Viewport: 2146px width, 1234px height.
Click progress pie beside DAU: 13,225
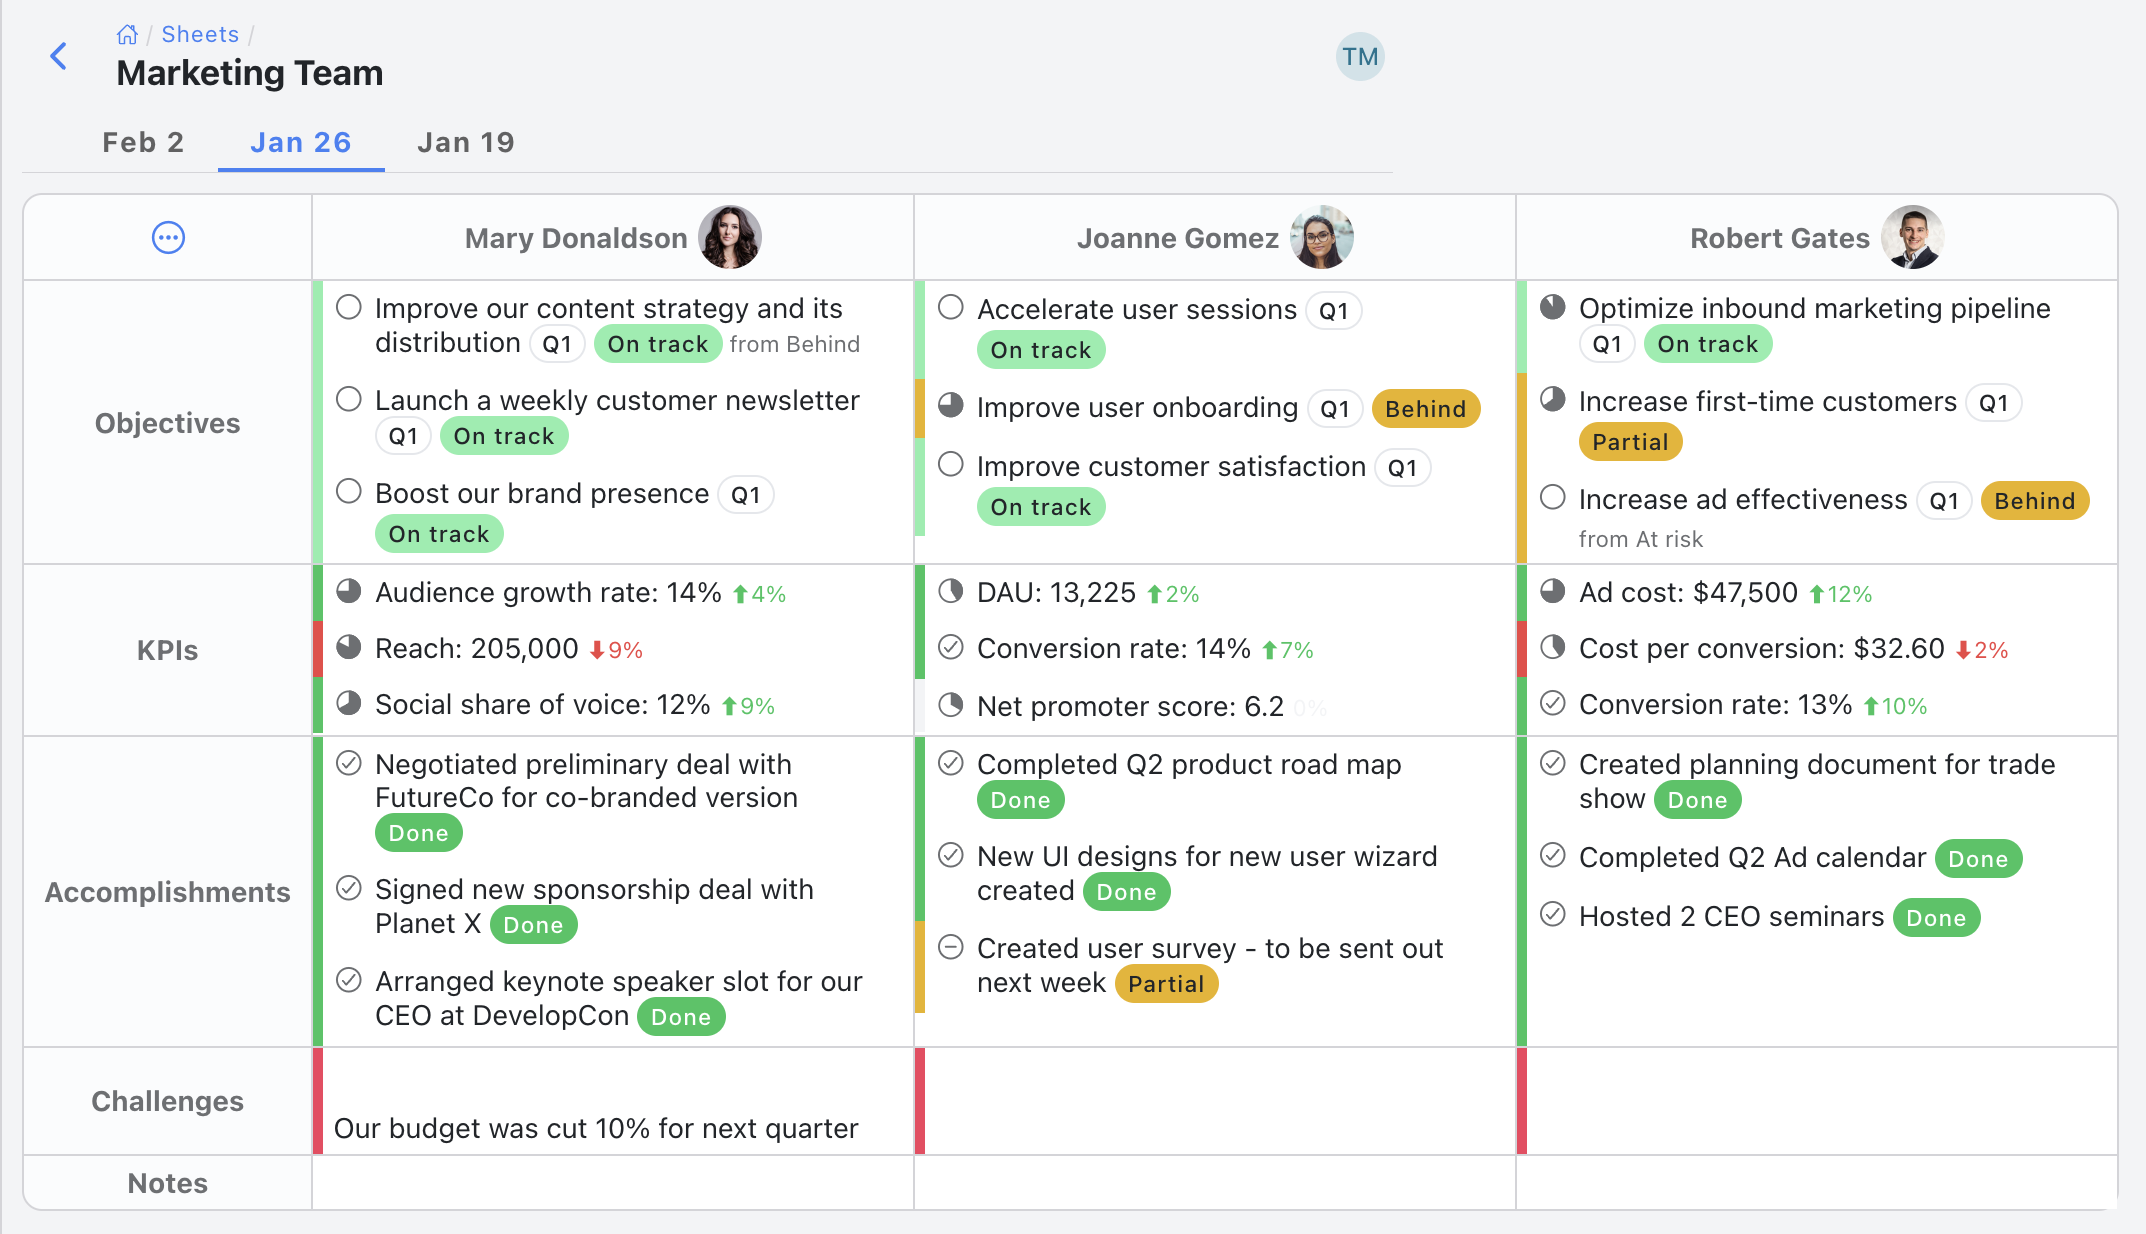[x=951, y=591]
